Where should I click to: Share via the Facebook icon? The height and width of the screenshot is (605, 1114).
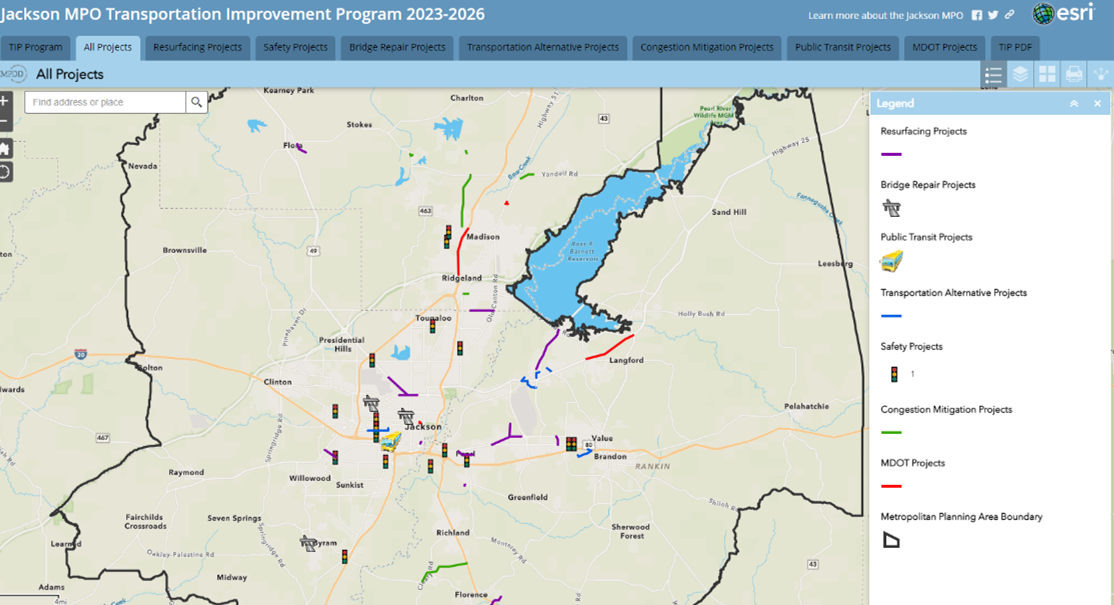(x=977, y=15)
